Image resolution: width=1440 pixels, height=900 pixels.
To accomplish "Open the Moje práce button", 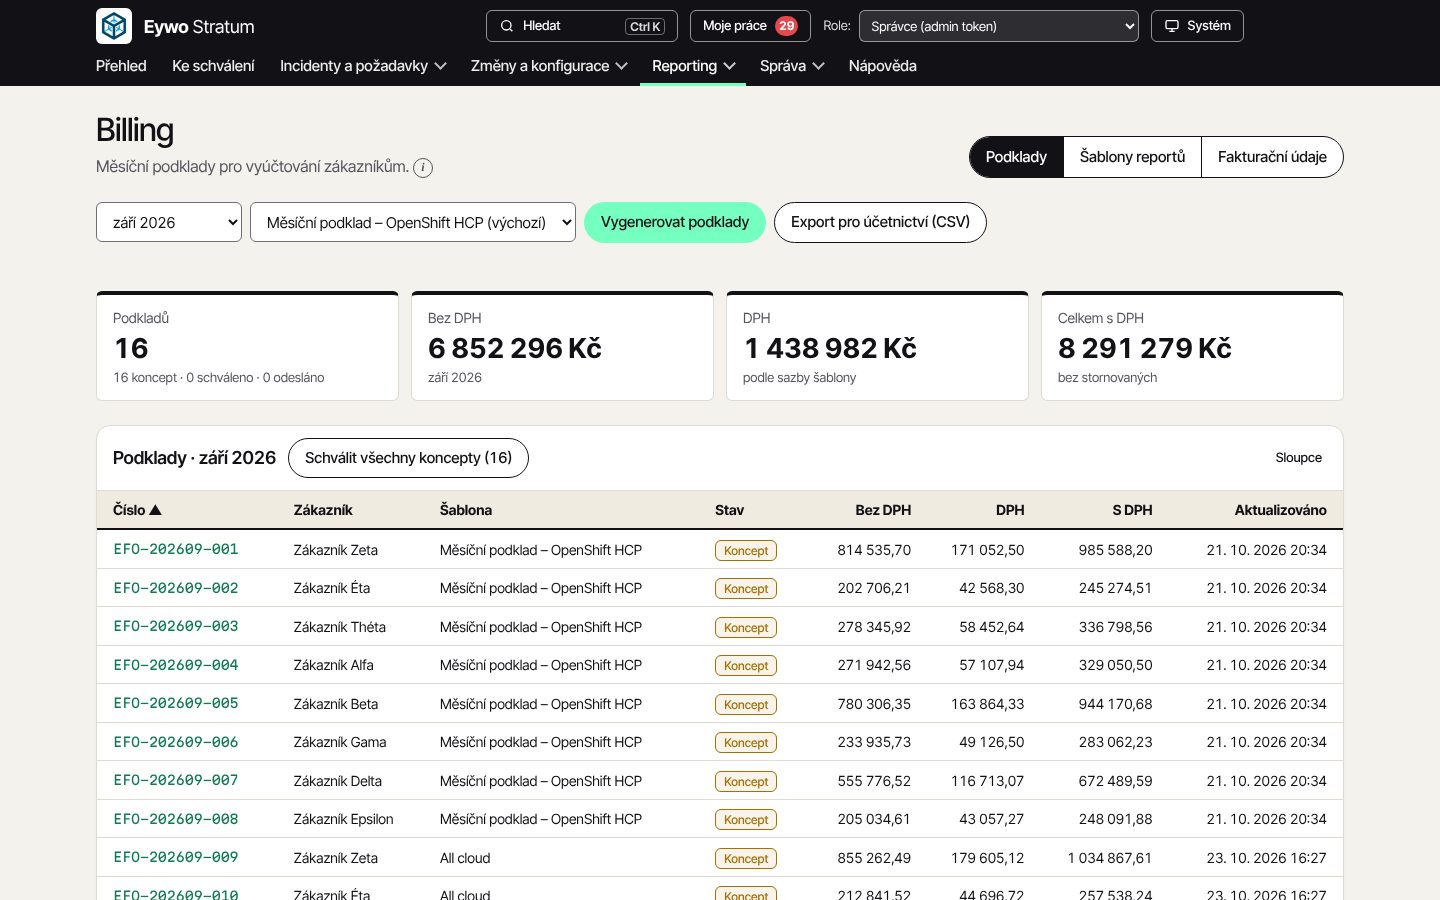I will coord(750,26).
